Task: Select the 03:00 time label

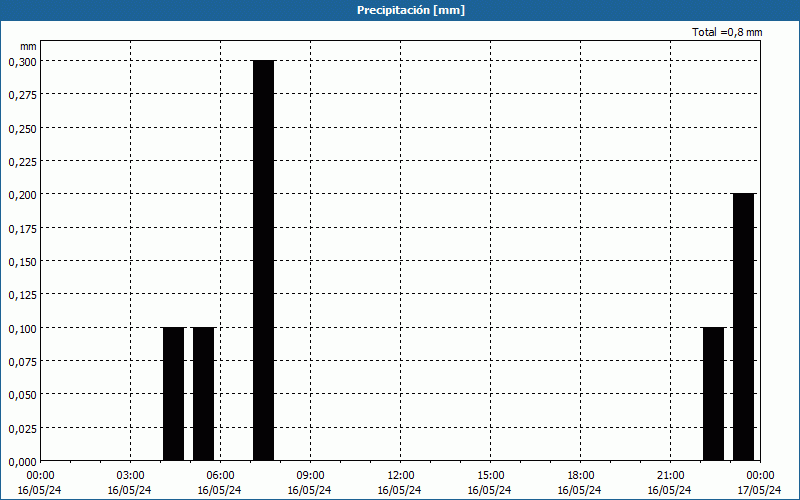Action: (130, 476)
